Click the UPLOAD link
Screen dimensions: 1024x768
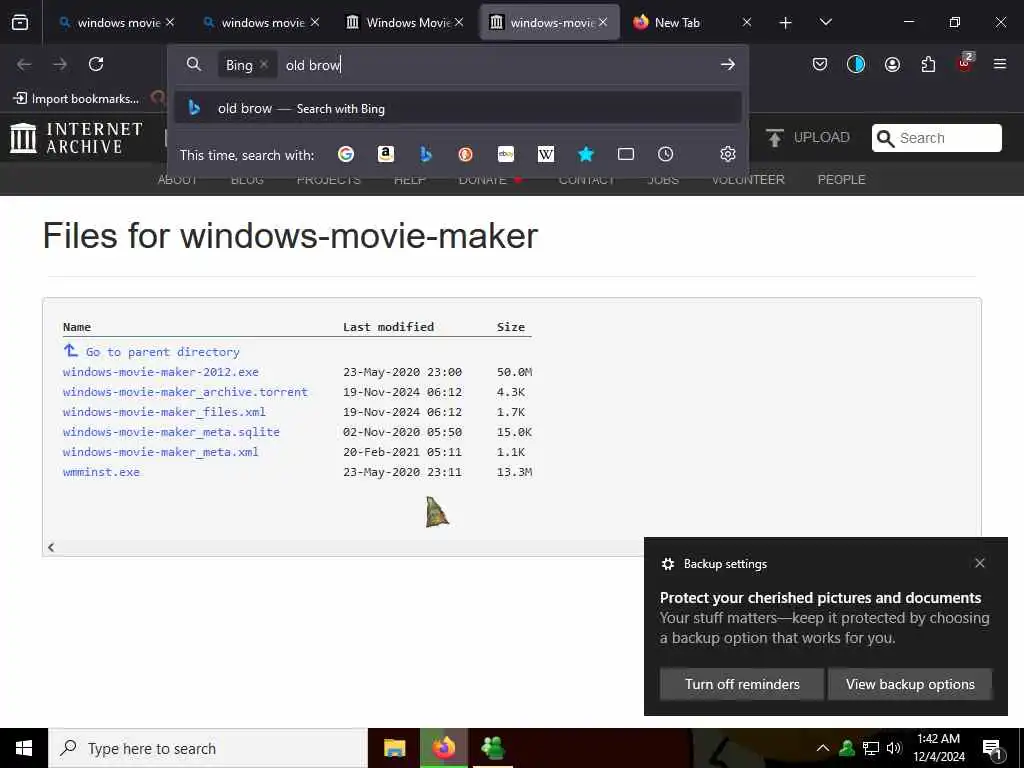pos(808,137)
